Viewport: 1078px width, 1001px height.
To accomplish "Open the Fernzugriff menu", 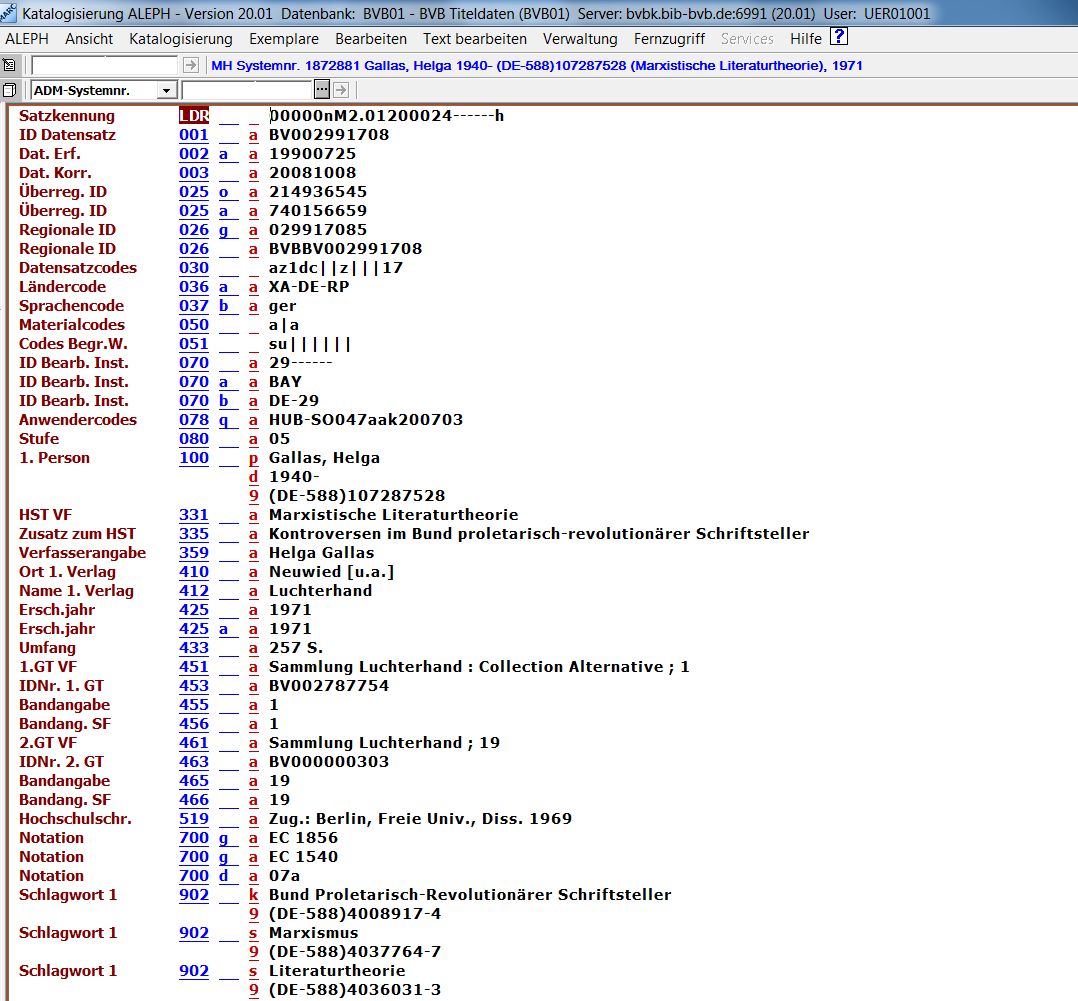I will pyautogui.click(x=669, y=39).
